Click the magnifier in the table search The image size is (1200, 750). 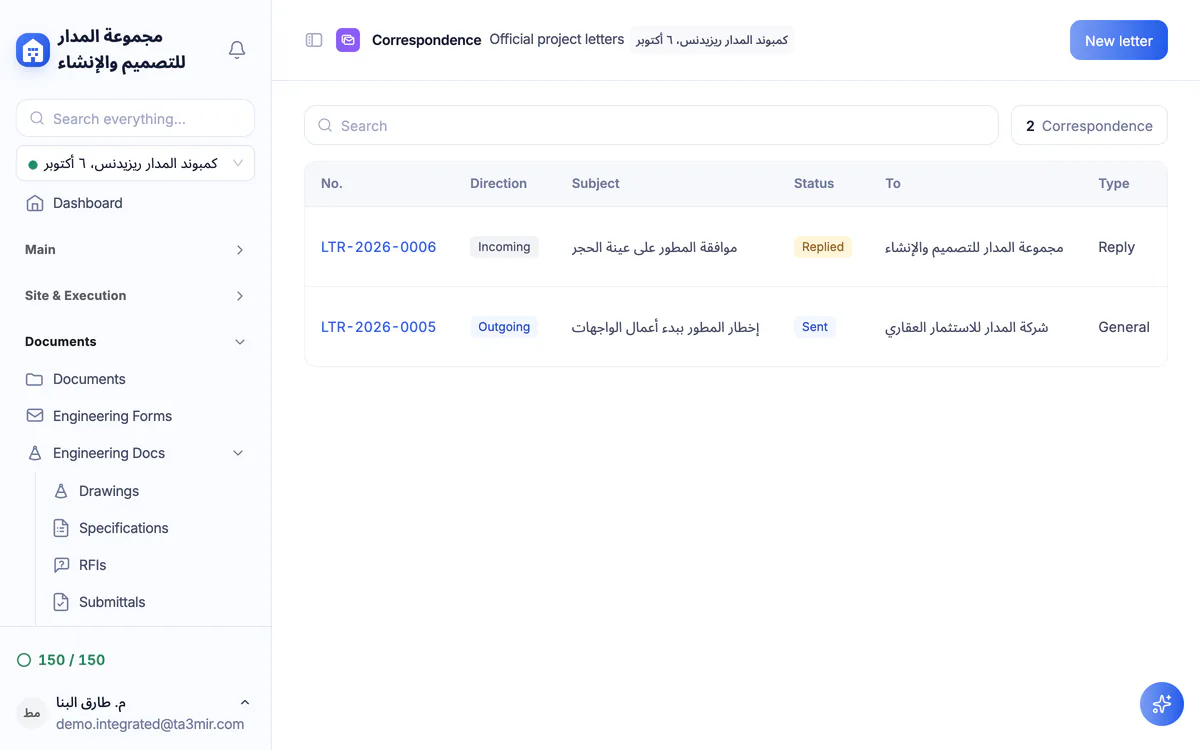(x=325, y=126)
